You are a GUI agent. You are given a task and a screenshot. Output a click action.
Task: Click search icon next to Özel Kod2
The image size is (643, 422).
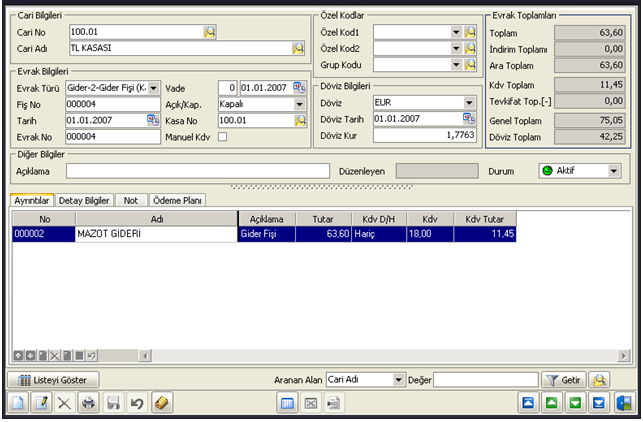point(470,48)
